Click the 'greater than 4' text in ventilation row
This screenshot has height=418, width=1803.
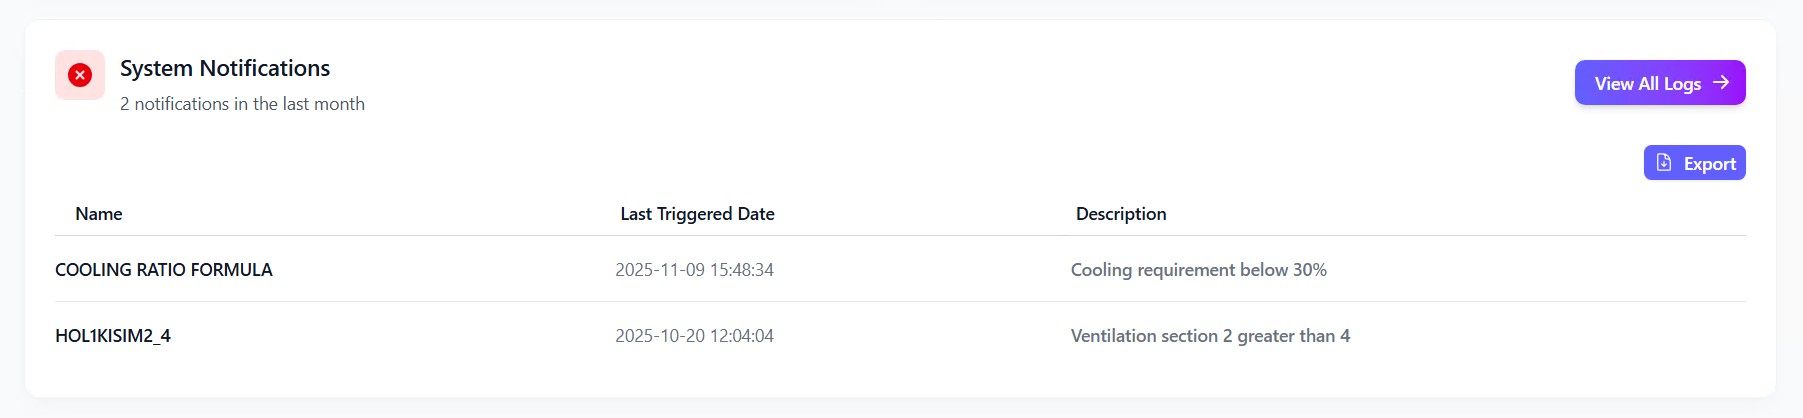tap(1293, 336)
